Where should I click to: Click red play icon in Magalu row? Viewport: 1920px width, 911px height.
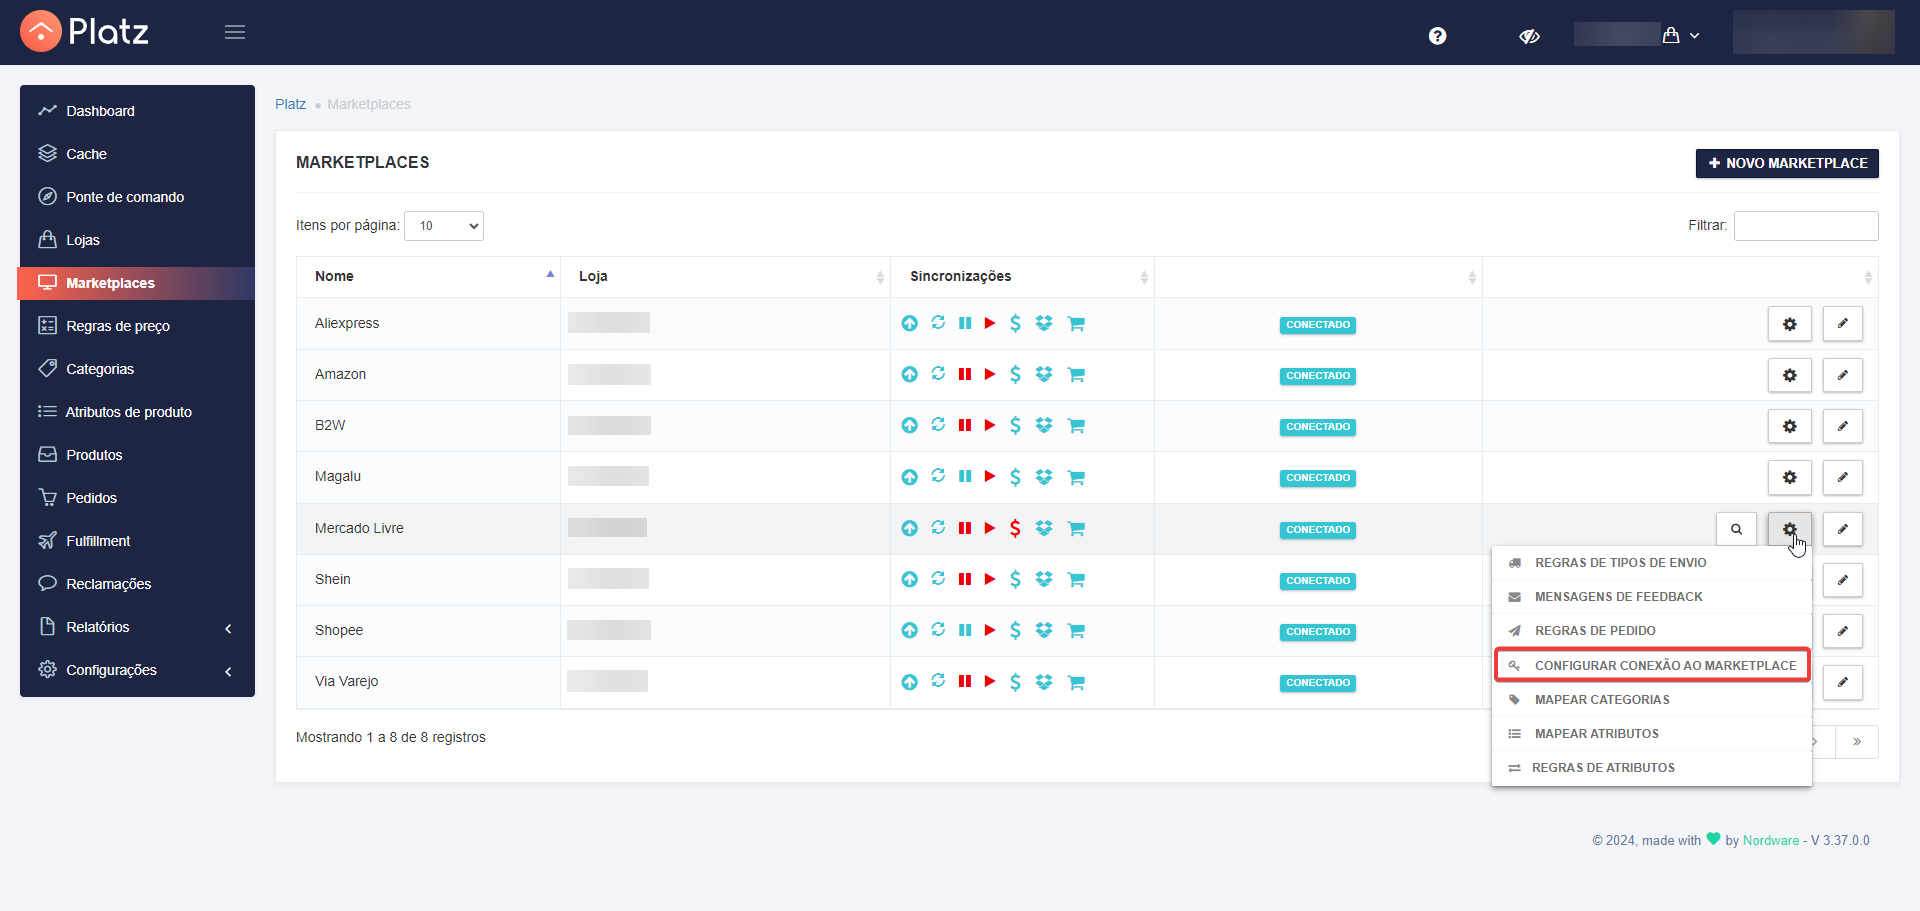pyautogui.click(x=990, y=476)
